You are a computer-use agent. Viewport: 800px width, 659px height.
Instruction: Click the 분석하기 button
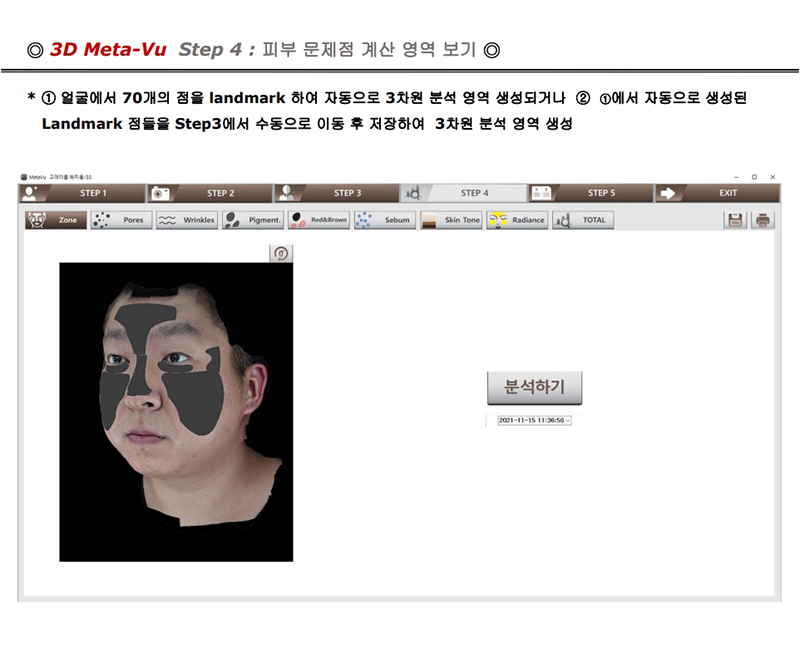click(534, 387)
